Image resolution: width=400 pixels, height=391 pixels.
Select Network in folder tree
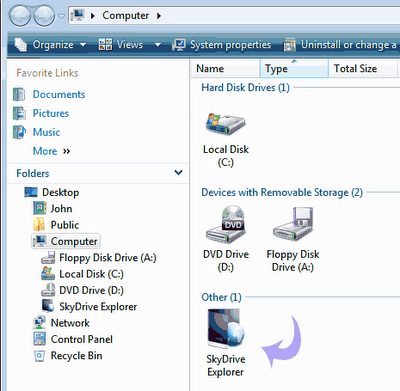click(70, 323)
